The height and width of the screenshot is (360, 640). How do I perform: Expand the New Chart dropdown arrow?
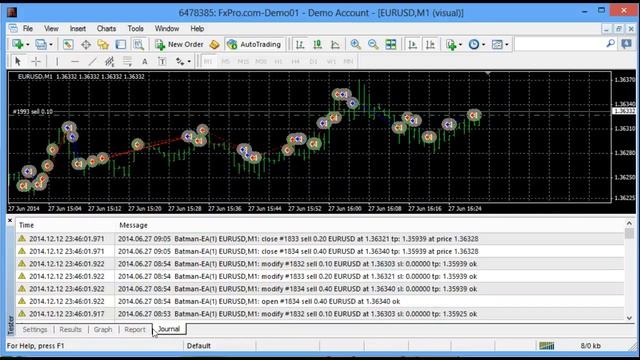(27, 44)
